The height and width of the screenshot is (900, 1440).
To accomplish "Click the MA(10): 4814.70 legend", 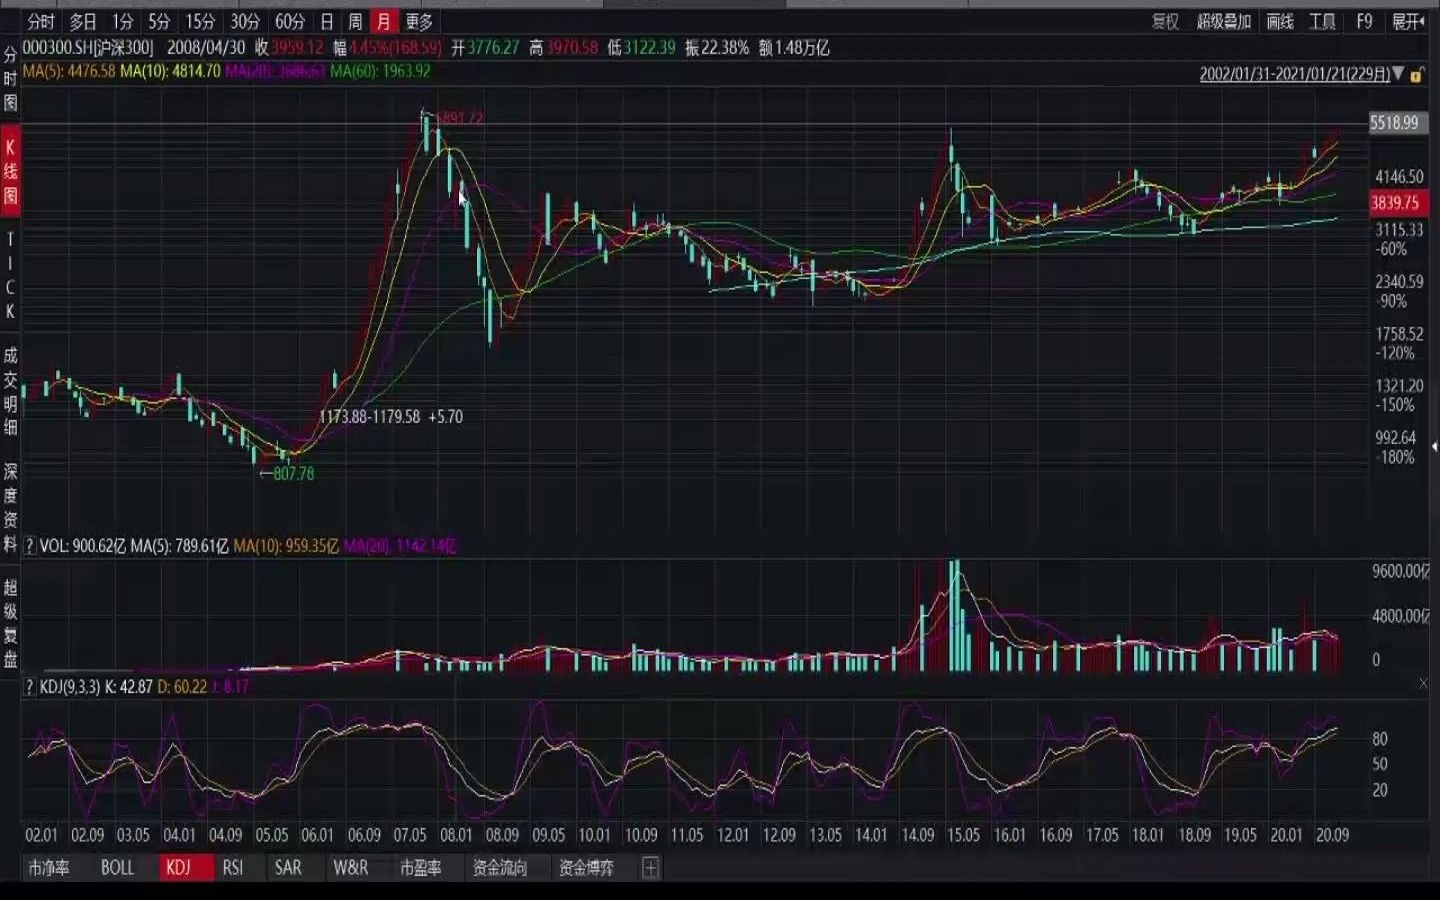I will (x=170, y=72).
